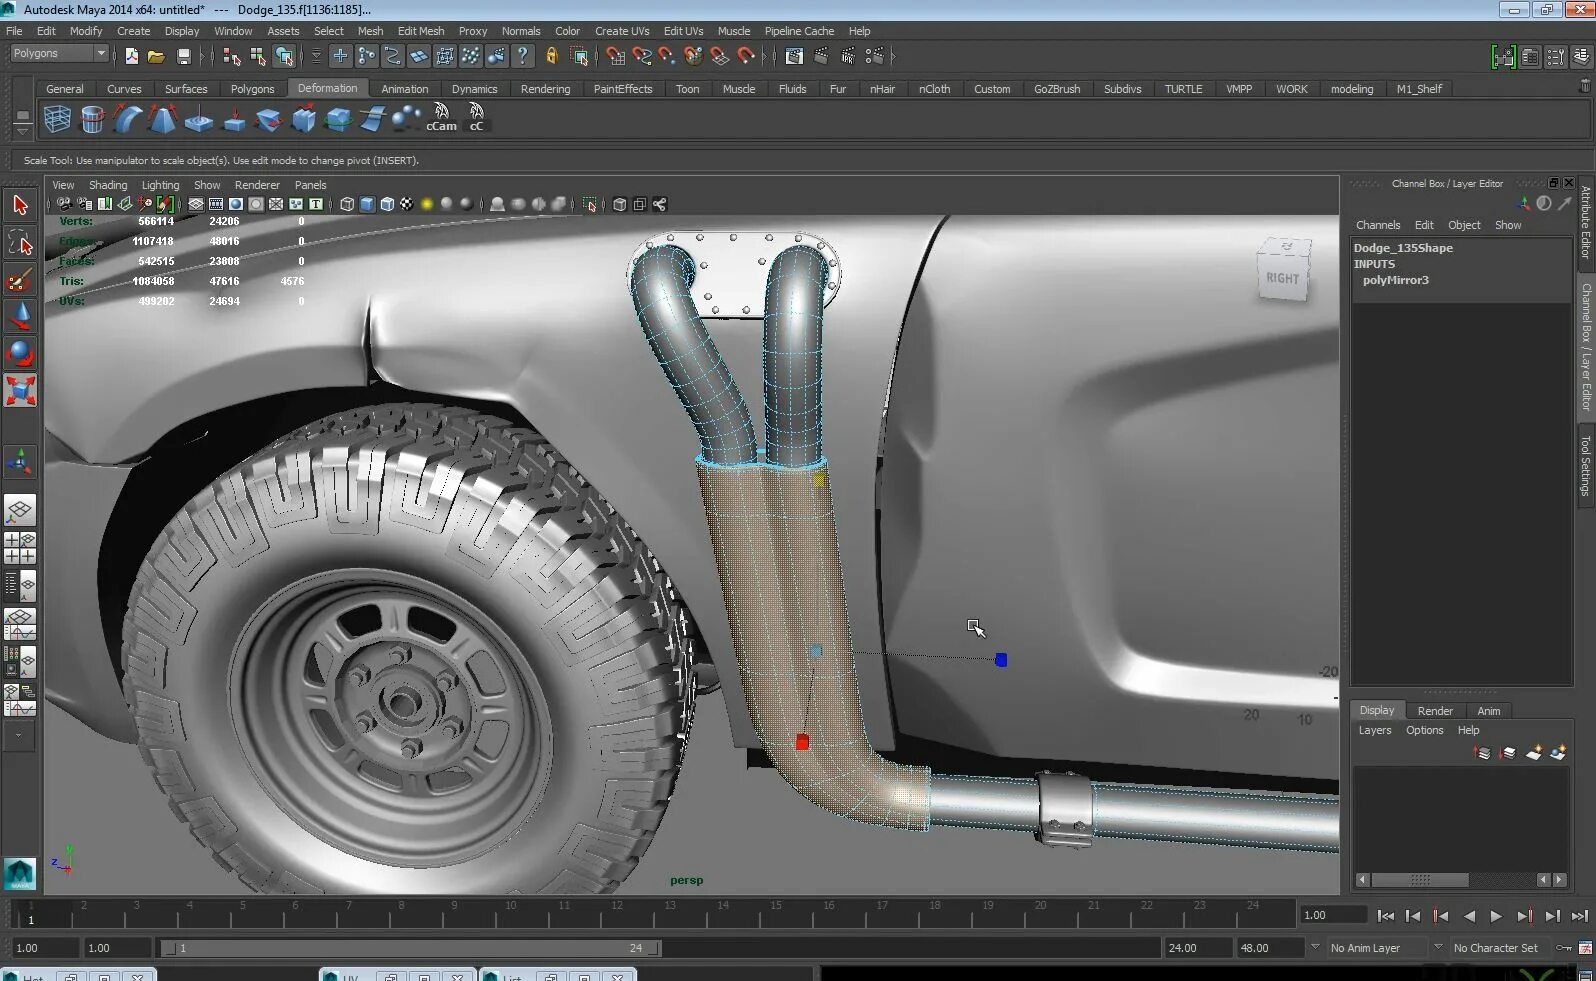
Task: Click the Lattice deformer shelf icon
Action: 58,119
